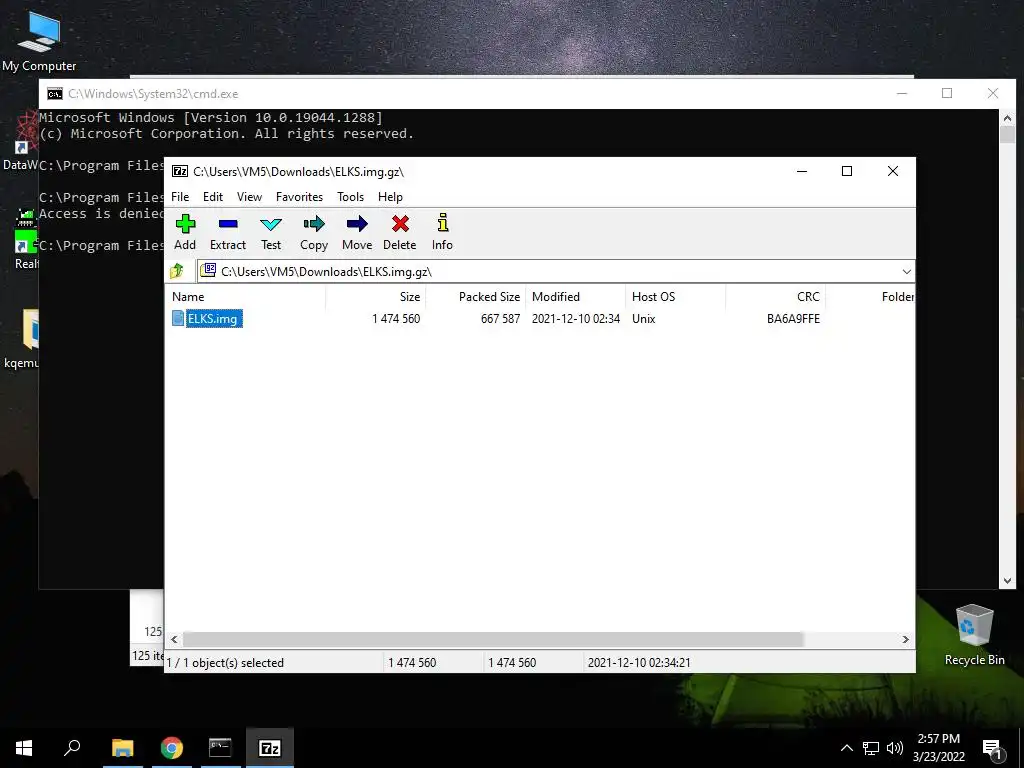Open the volume speaker tray icon

895,748
